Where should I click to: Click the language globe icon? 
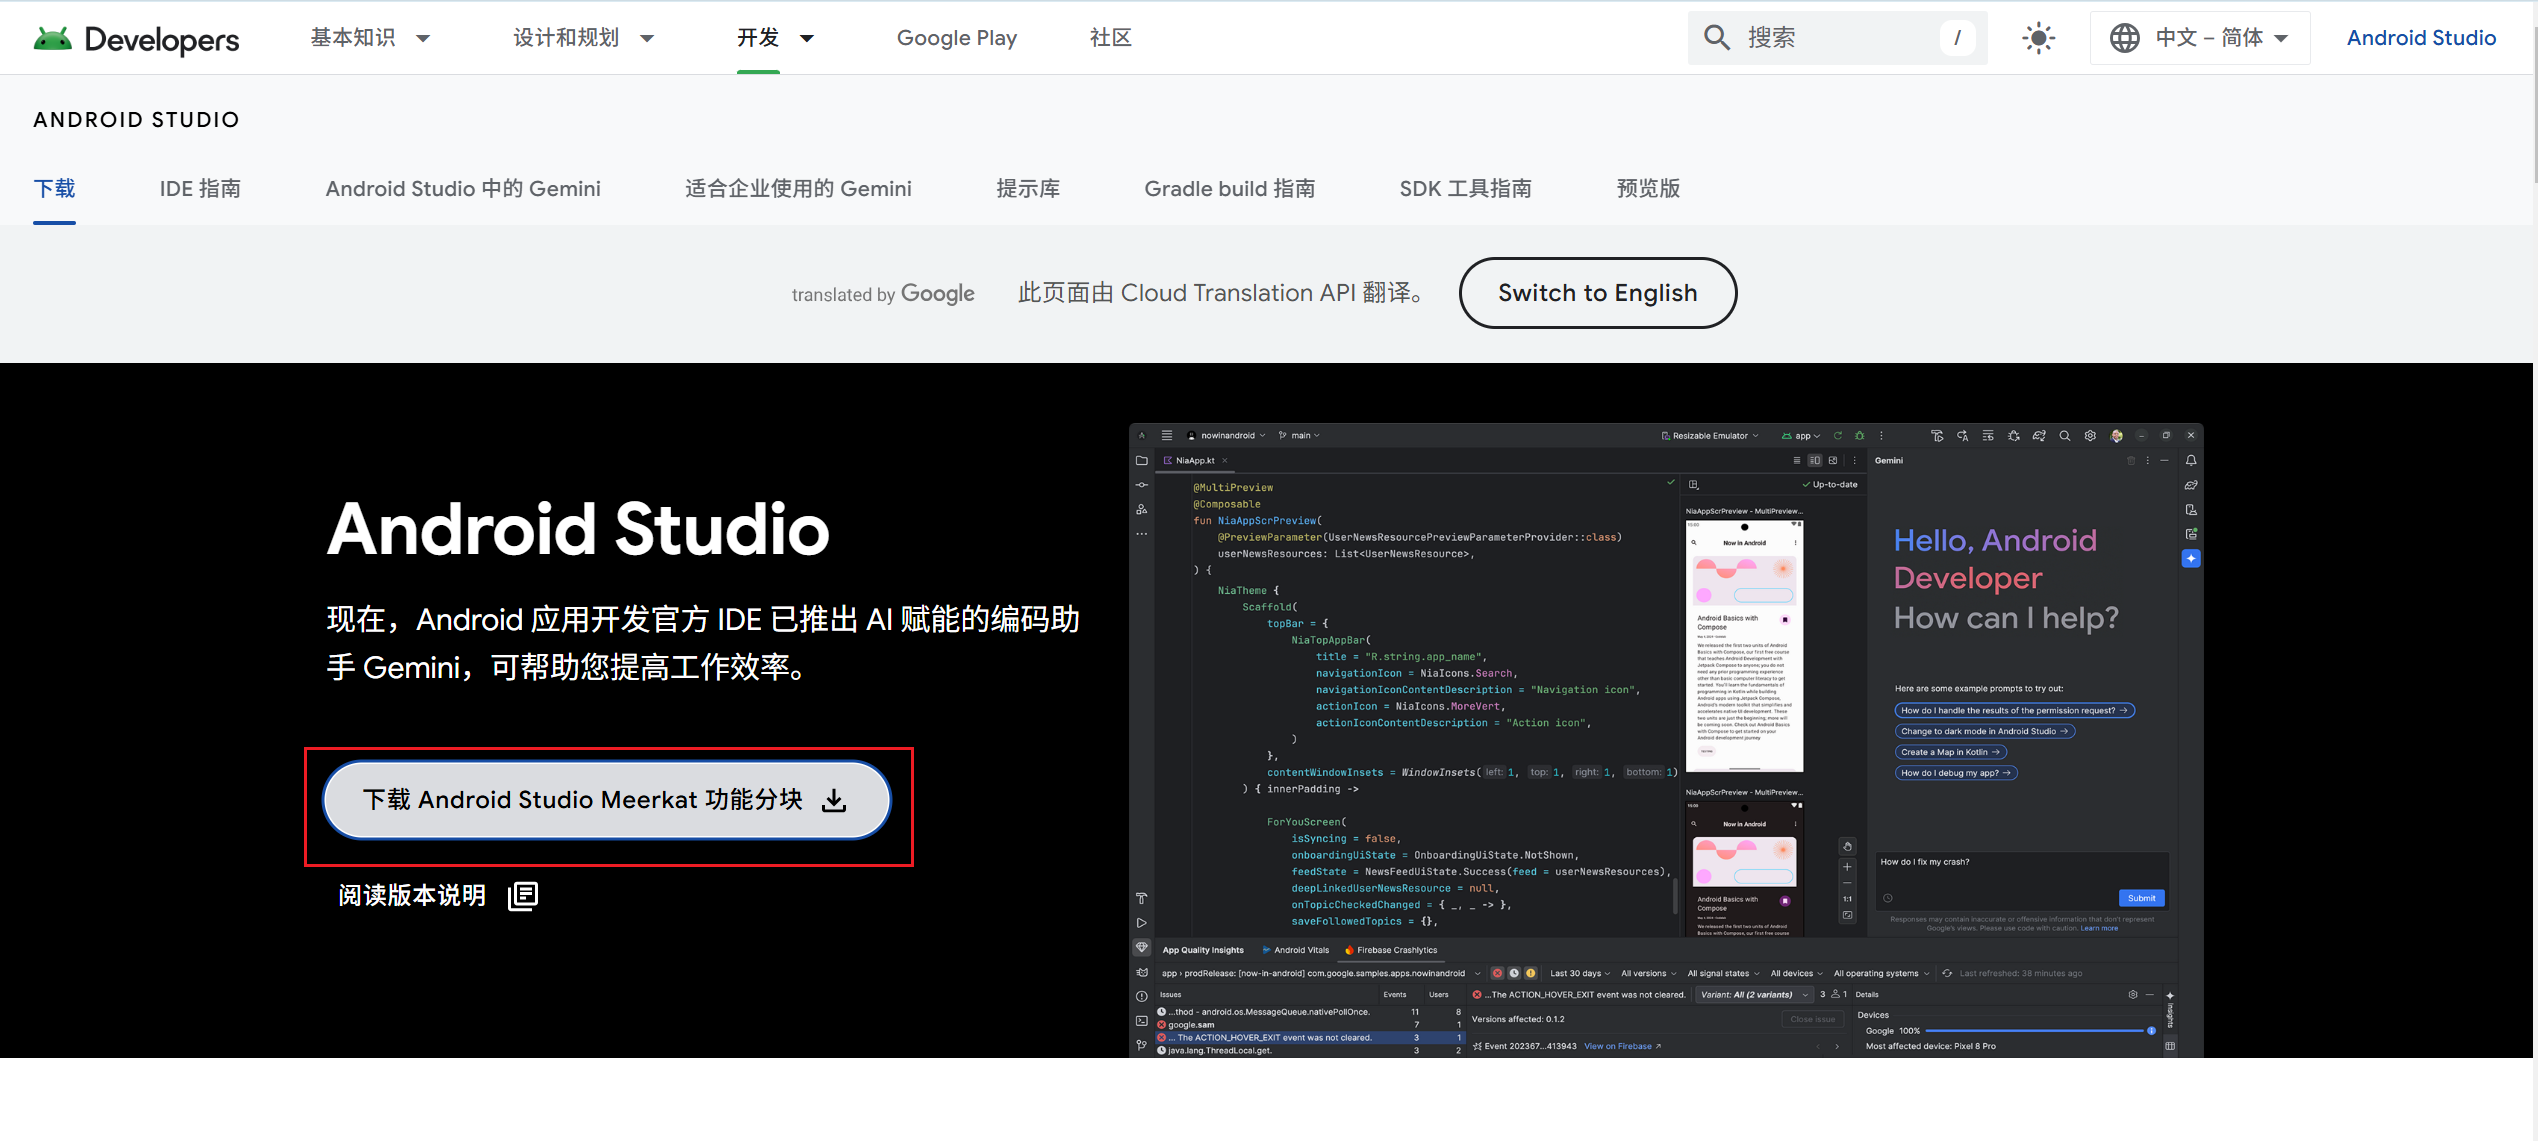coord(2125,38)
